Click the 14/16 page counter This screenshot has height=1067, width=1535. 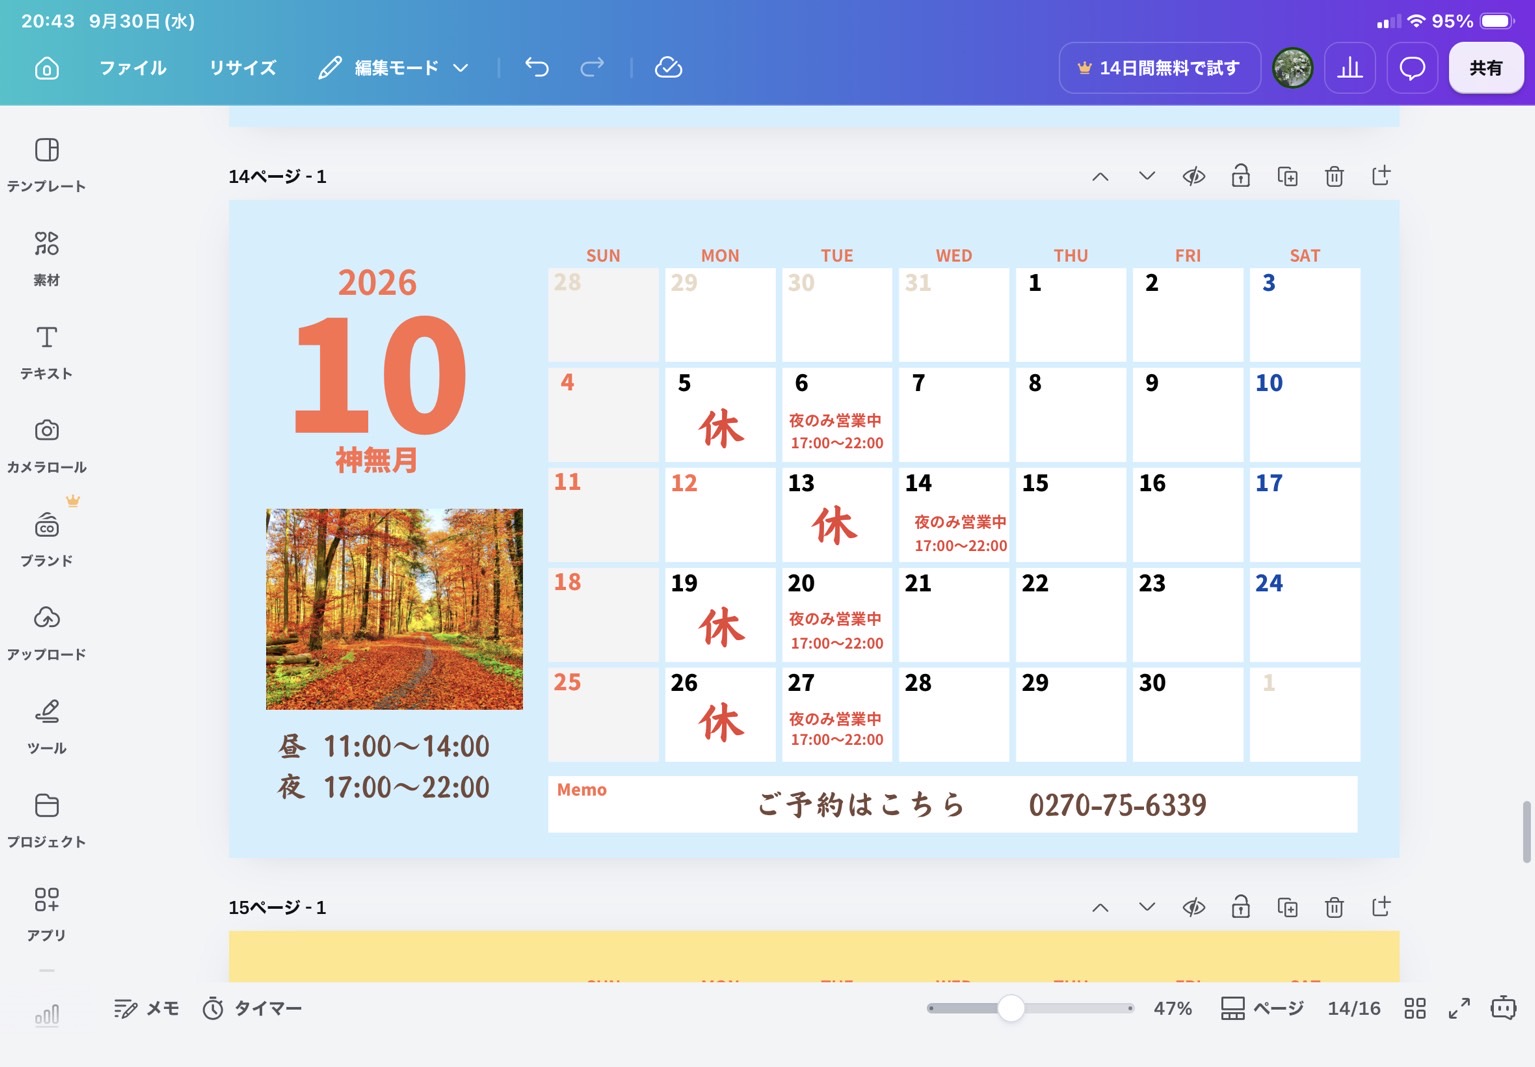1354,1008
